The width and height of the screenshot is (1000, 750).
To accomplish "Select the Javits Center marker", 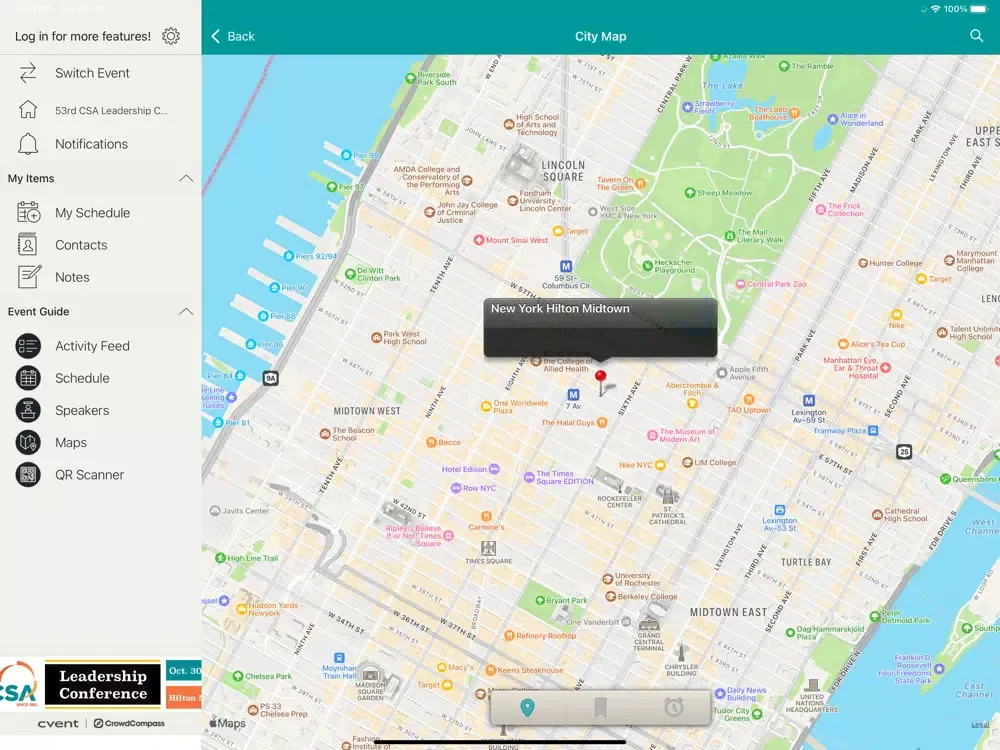I will click(x=215, y=511).
